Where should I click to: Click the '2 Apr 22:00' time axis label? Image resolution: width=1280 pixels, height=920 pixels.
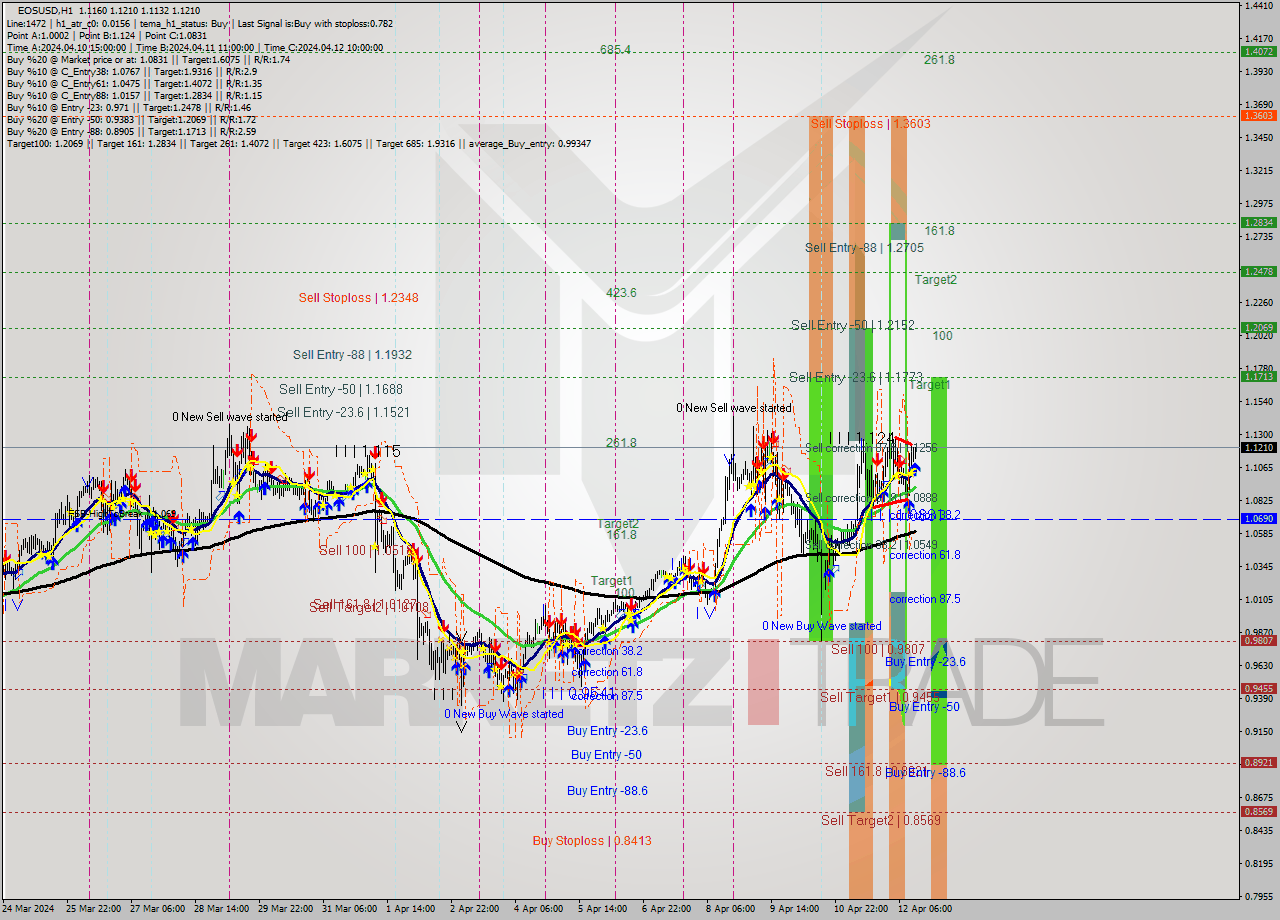[x=475, y=909]
